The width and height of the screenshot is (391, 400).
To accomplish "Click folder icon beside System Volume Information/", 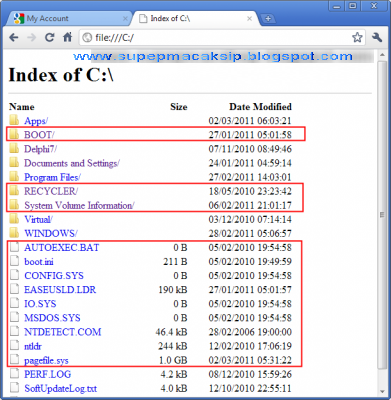I will (14, 205).
